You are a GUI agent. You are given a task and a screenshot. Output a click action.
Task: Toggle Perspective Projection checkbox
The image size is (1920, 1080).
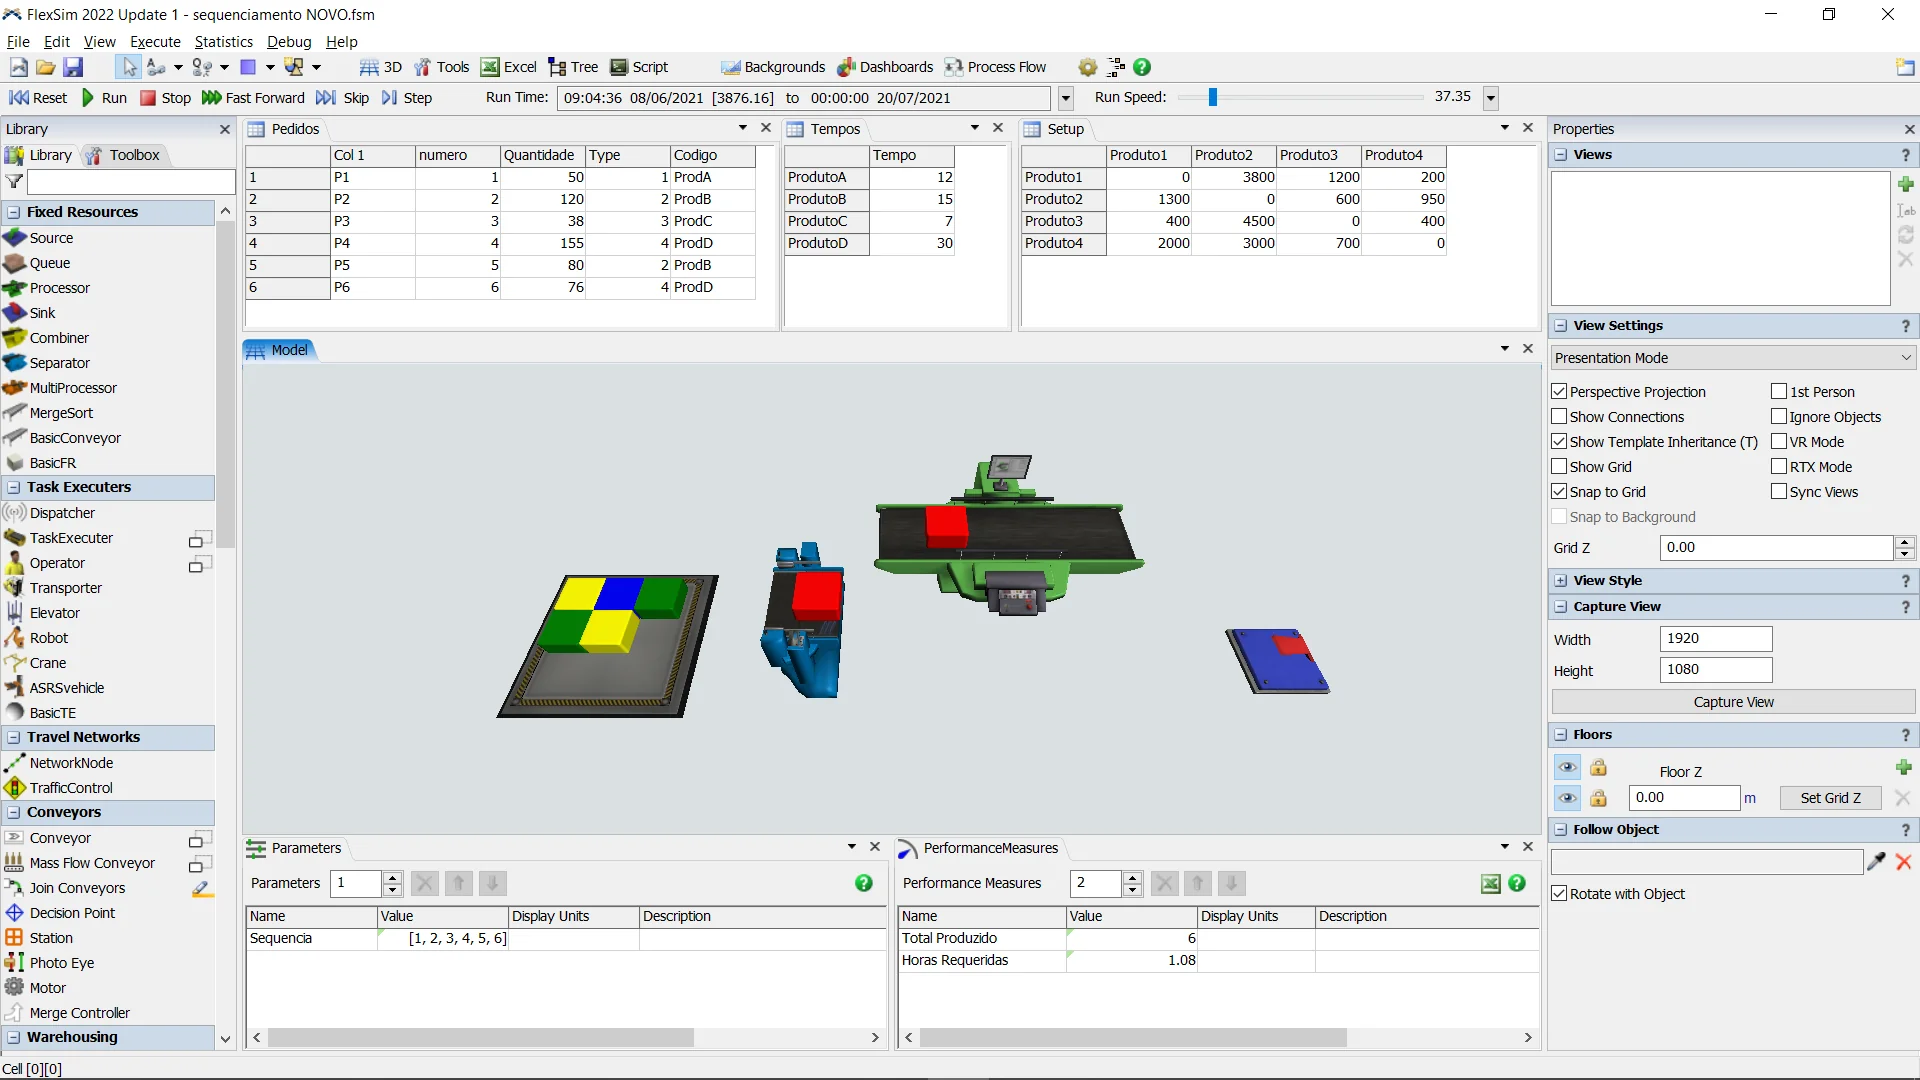click(1559, 391)
